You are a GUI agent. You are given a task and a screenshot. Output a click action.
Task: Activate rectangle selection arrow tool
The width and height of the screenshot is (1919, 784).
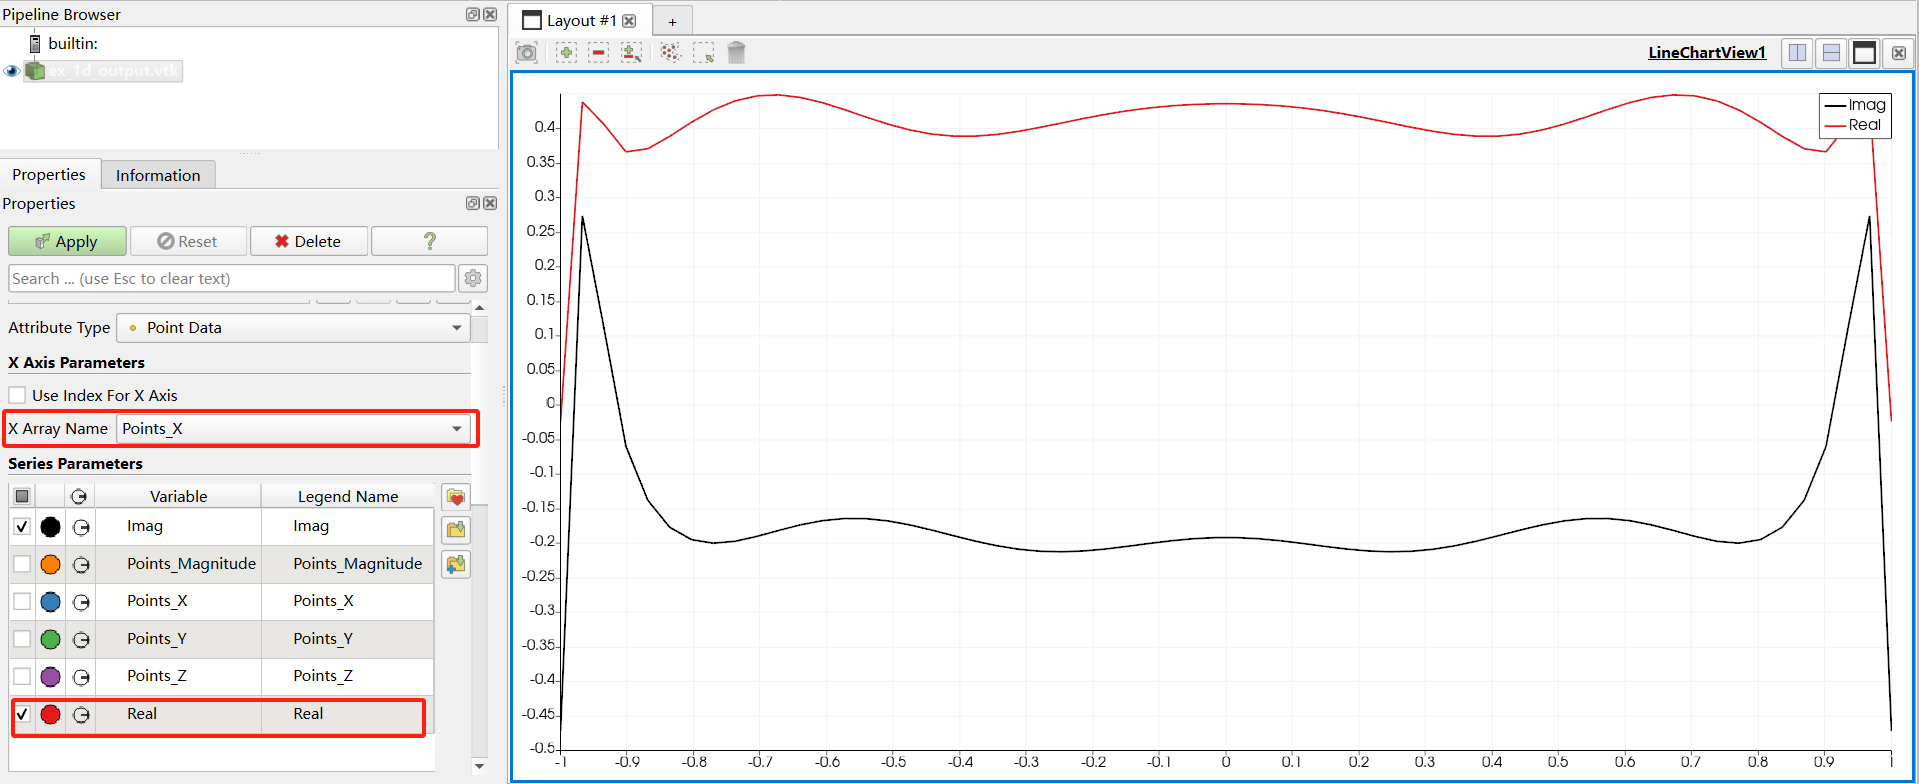(704, 53)
